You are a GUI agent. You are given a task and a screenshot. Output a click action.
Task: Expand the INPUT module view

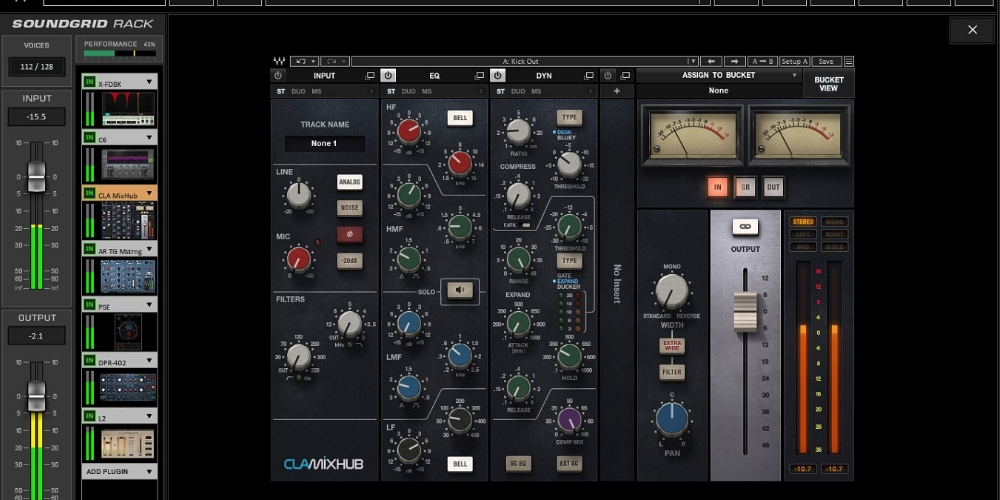coord(370,76)
